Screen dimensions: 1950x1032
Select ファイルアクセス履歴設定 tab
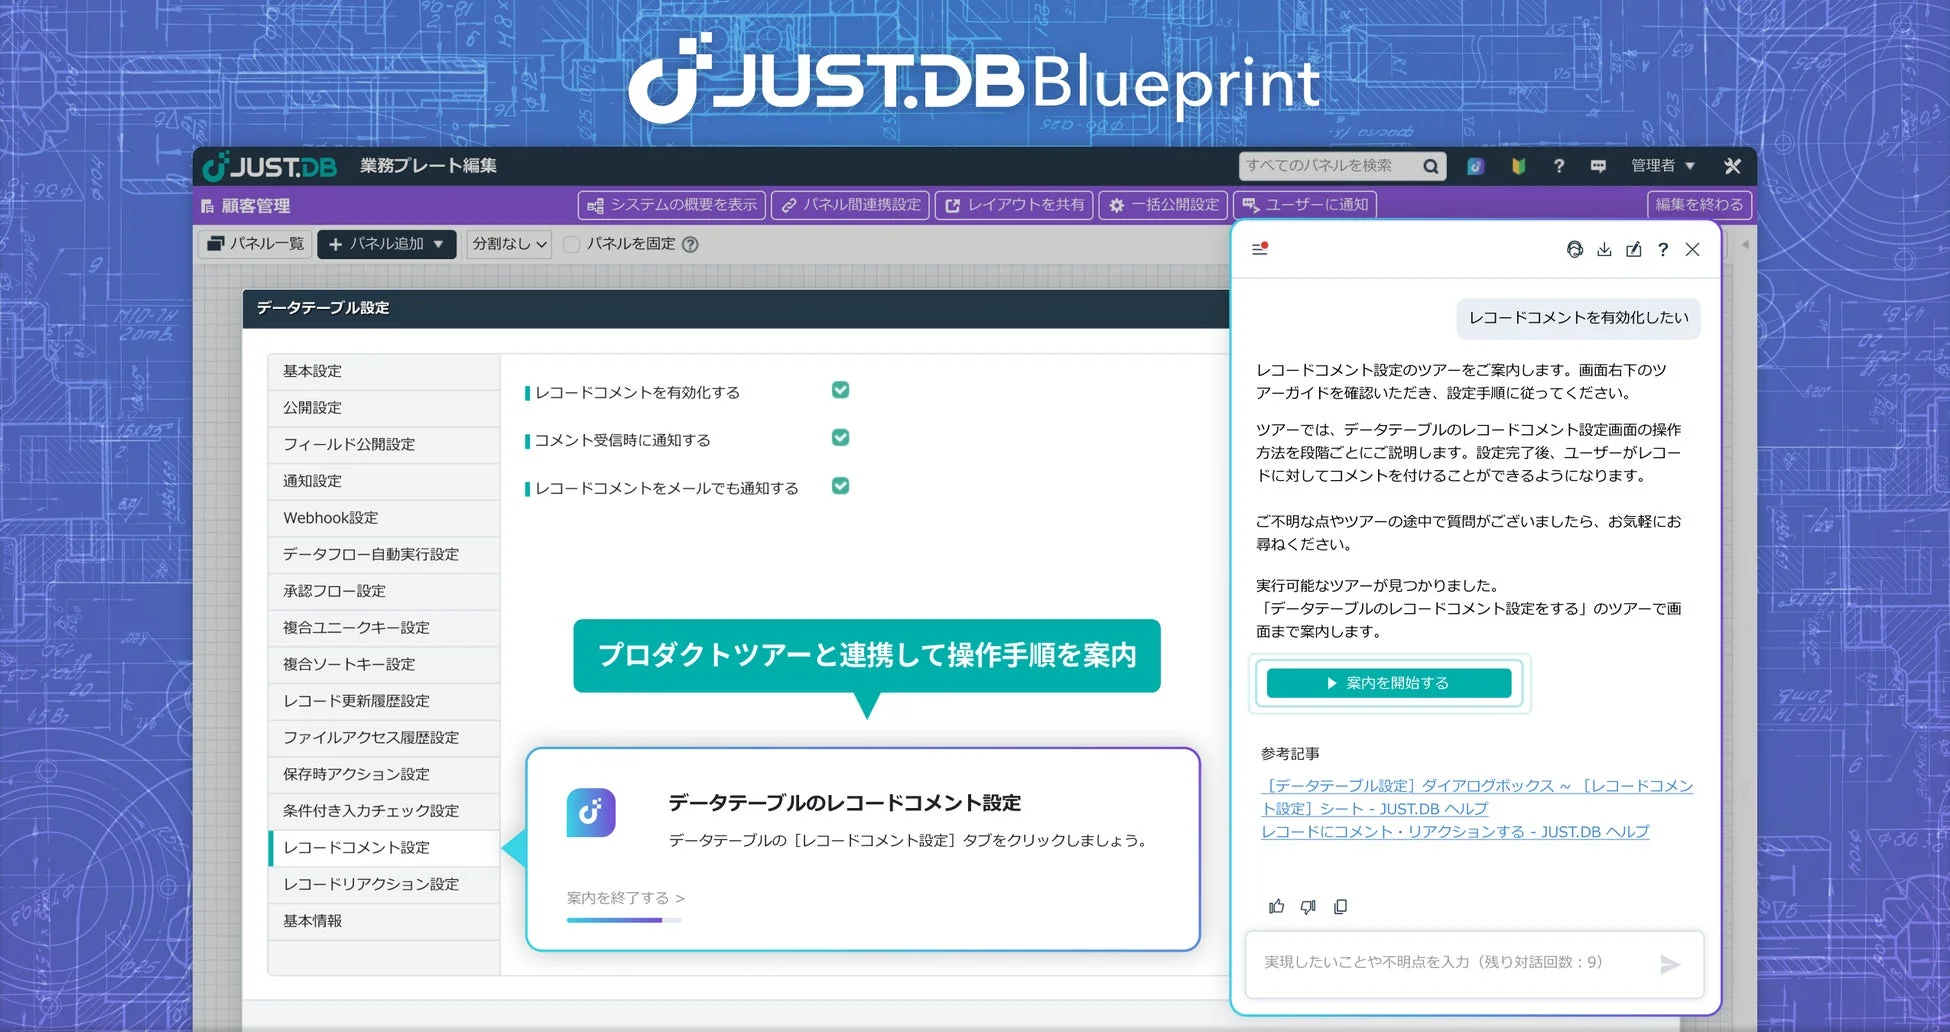click(384, 738)
